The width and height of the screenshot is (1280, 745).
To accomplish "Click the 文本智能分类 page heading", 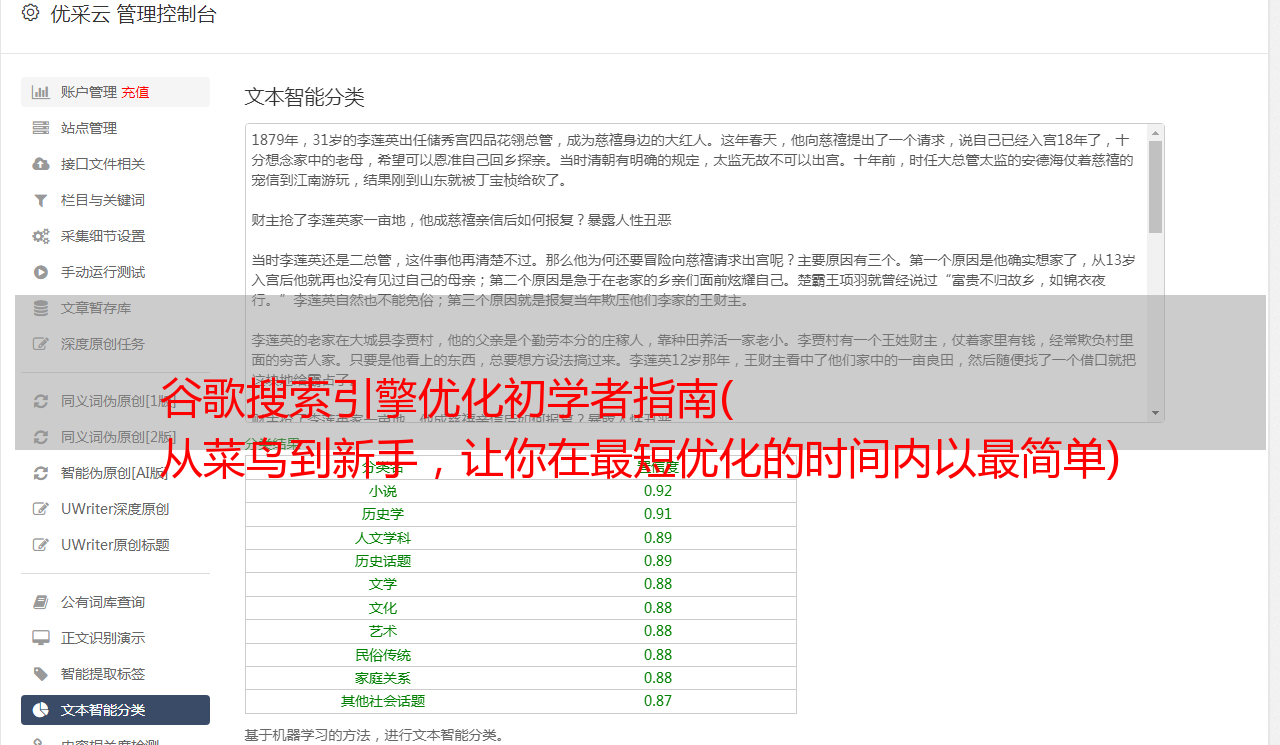I will pyautogui.click(x=305, y=97).
